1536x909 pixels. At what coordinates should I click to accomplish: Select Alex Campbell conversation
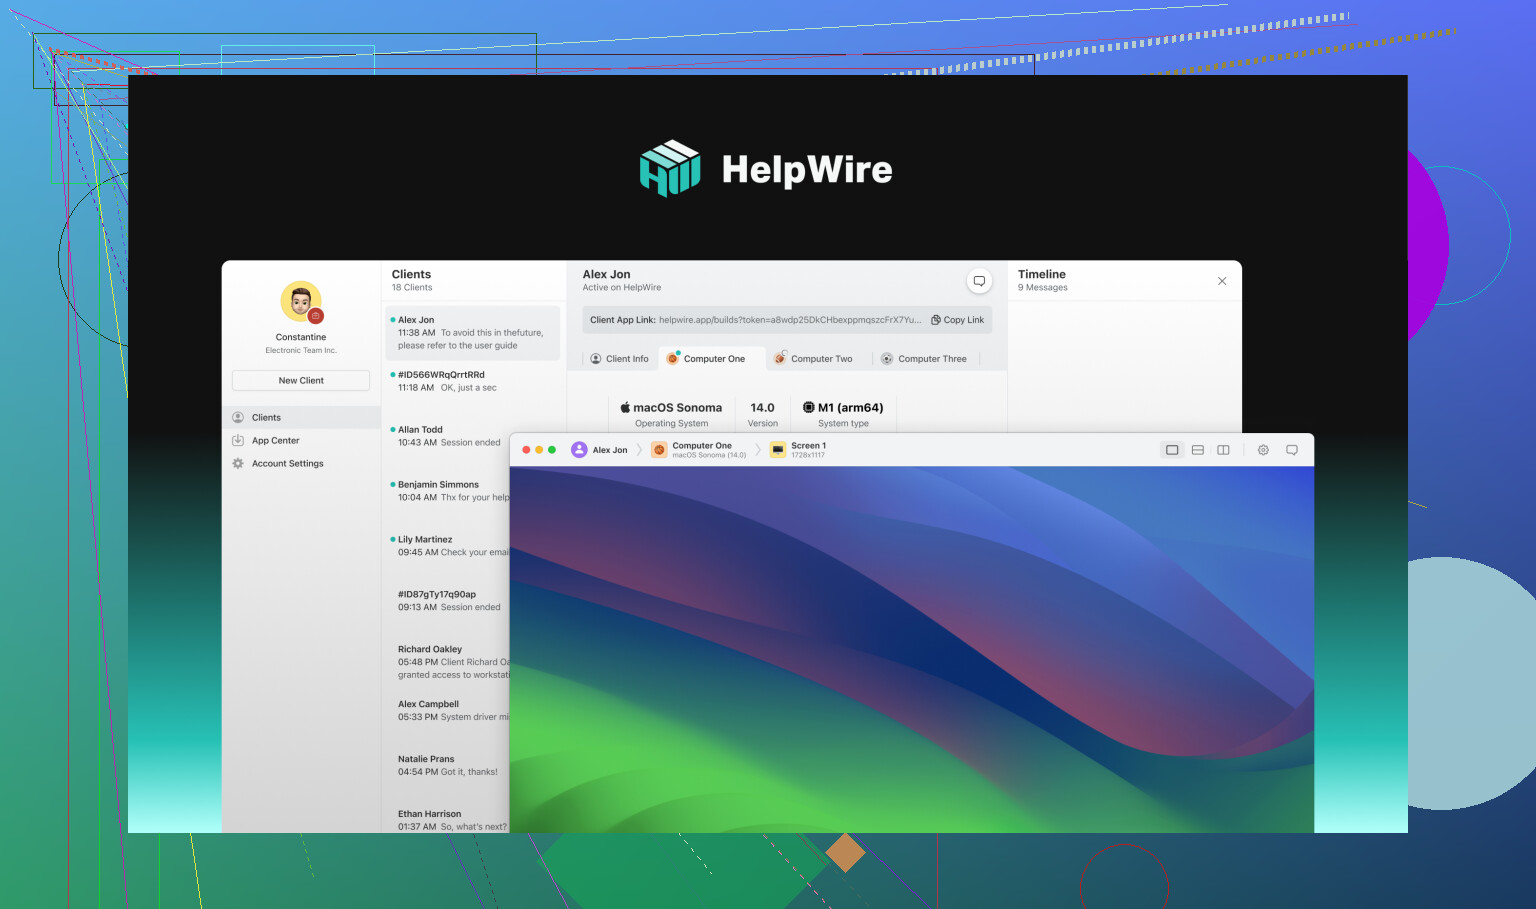pos(448,711)
